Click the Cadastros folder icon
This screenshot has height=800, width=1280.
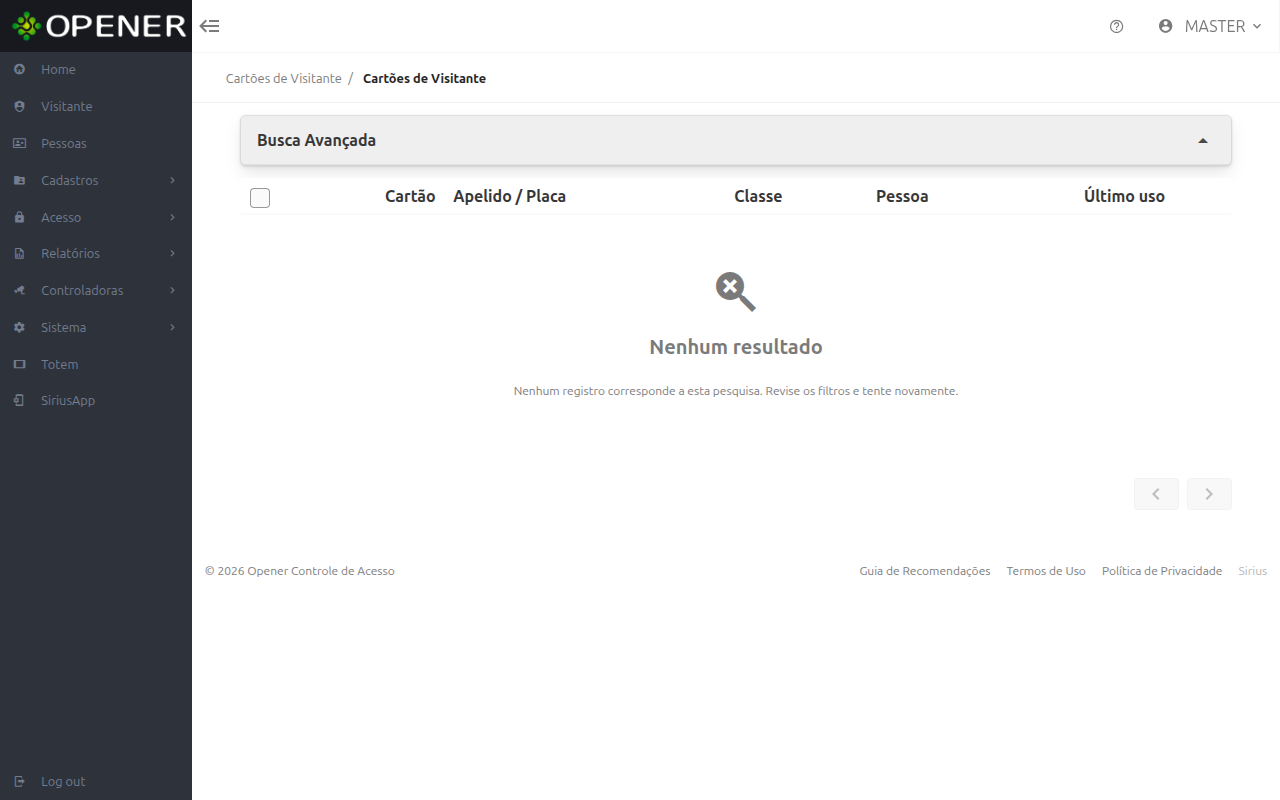pos(19,180)
